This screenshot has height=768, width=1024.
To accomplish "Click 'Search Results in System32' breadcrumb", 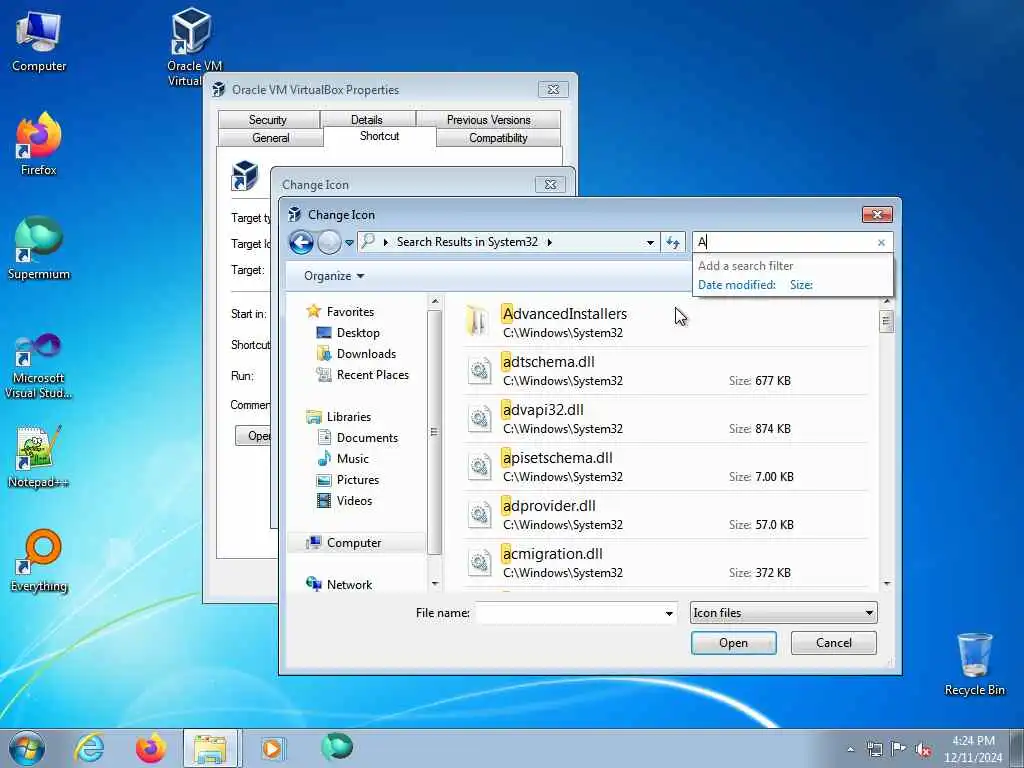I will (x=467, y=242).
